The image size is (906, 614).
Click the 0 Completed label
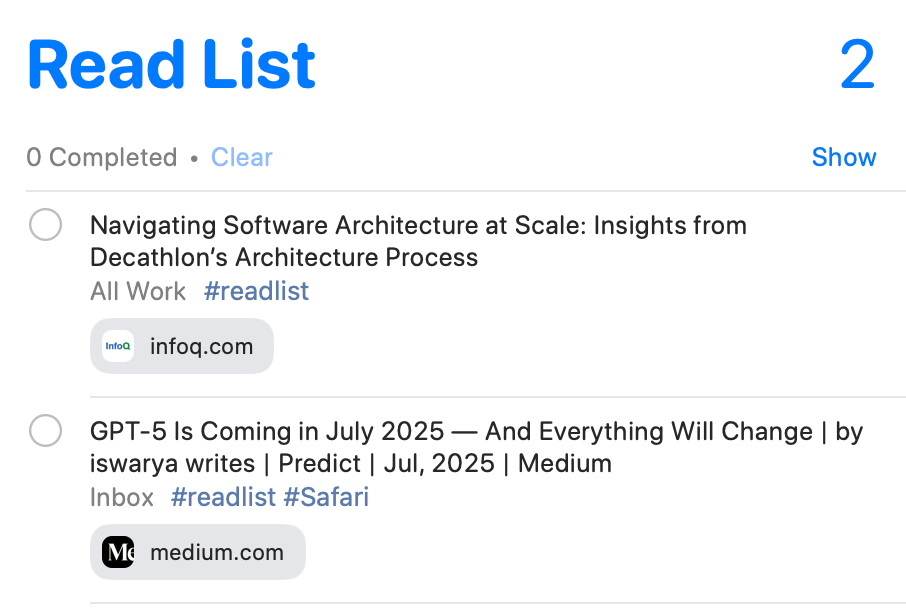click(102, 157)
